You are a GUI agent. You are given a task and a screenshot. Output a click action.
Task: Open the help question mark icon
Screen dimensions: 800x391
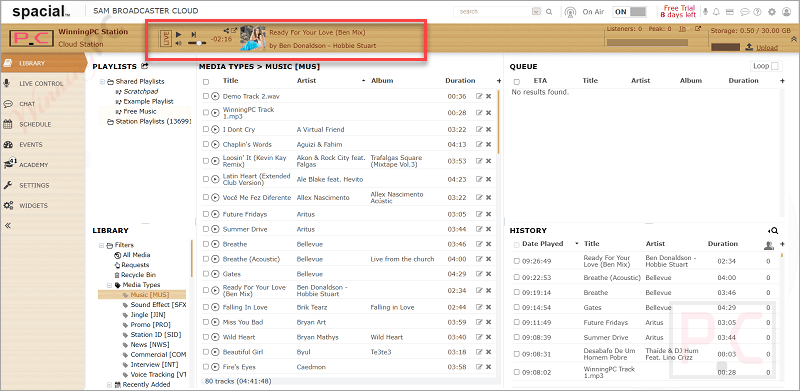[x=758, y=12]
